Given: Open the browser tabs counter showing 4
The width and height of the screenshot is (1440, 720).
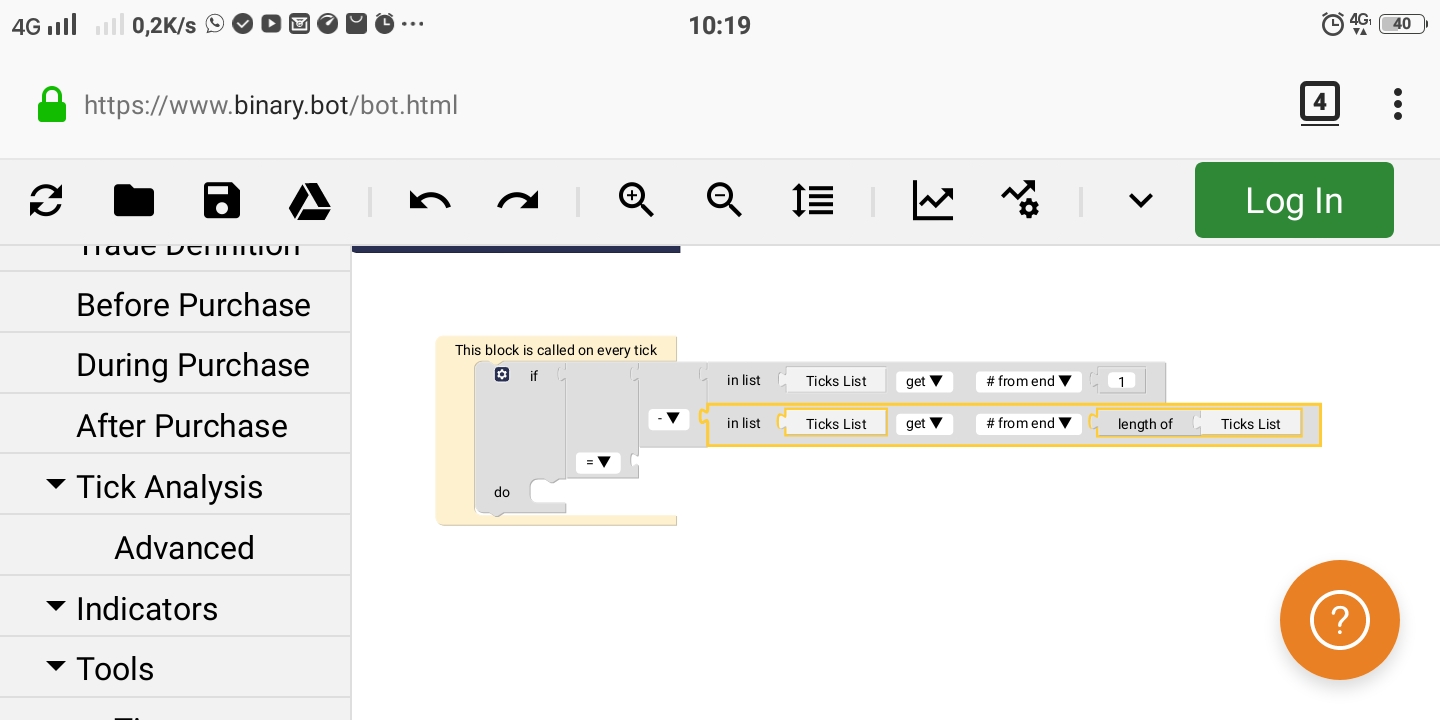Looking at the screenshot, I should 1320,103.
